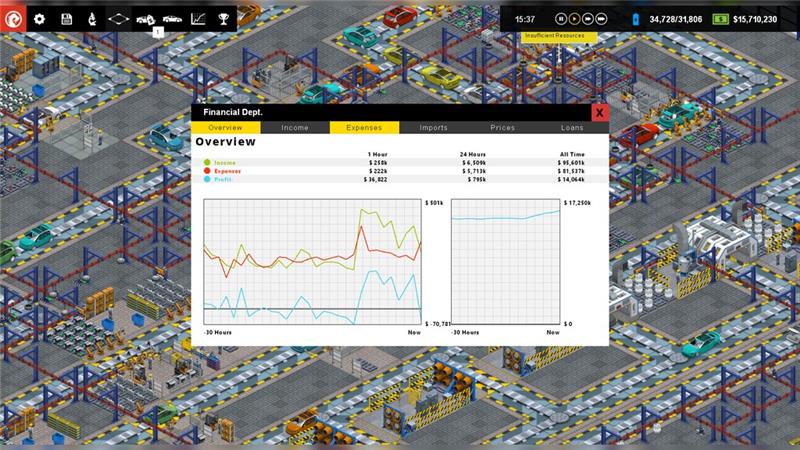Set game to normal play speed
Screen dimensions: 800x450
click(575, 18)
